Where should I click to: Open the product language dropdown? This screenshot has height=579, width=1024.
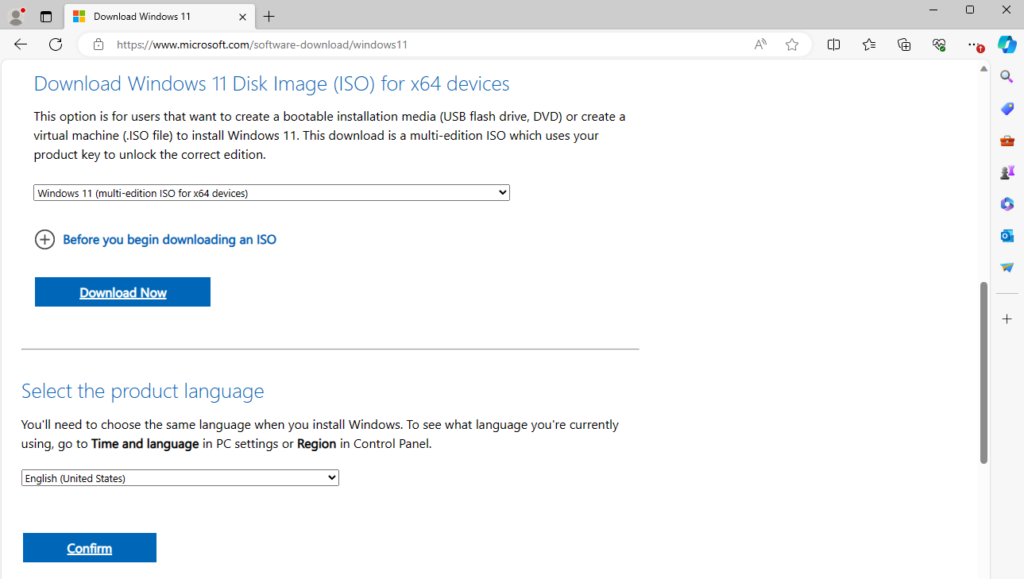click(179, 477)
